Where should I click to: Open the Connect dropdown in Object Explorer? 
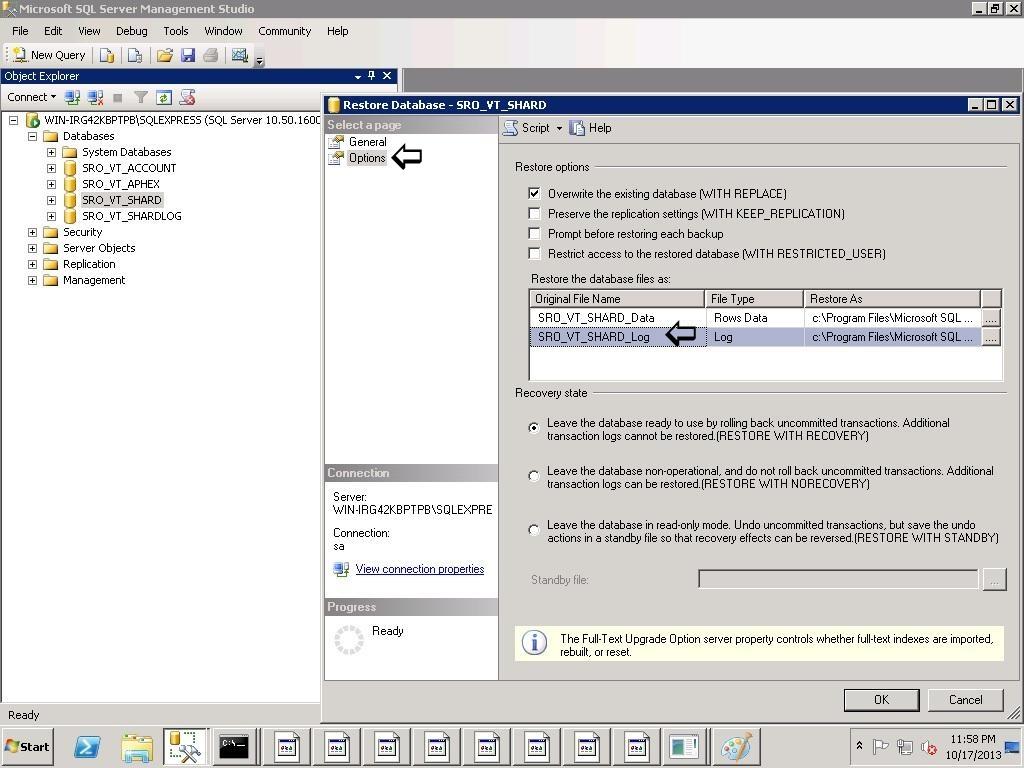click(31, 97)
